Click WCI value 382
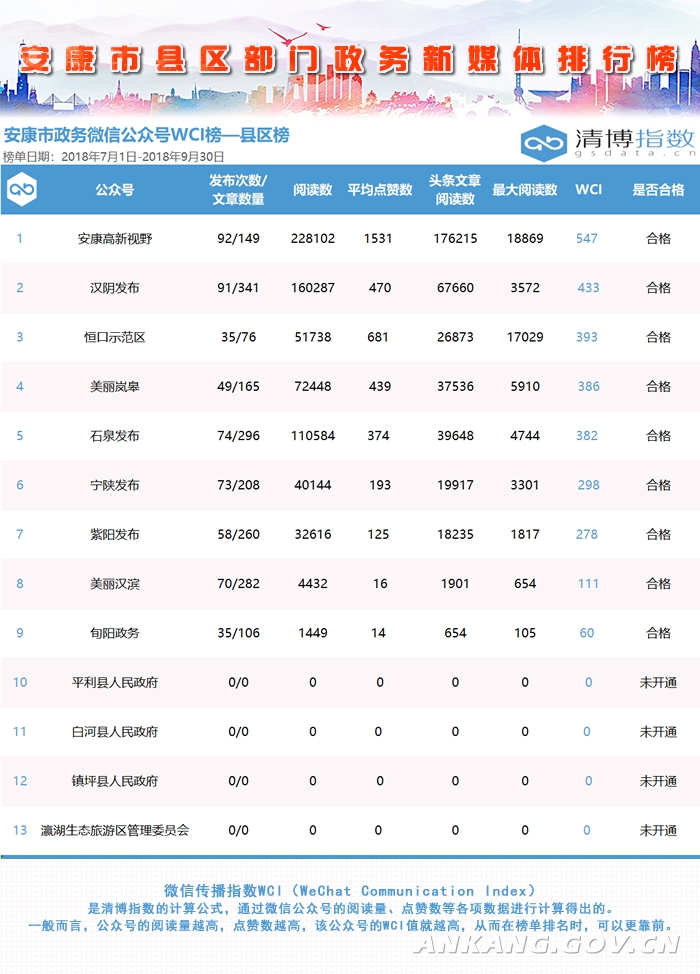 pyautogui.click(x=587, y=435)
